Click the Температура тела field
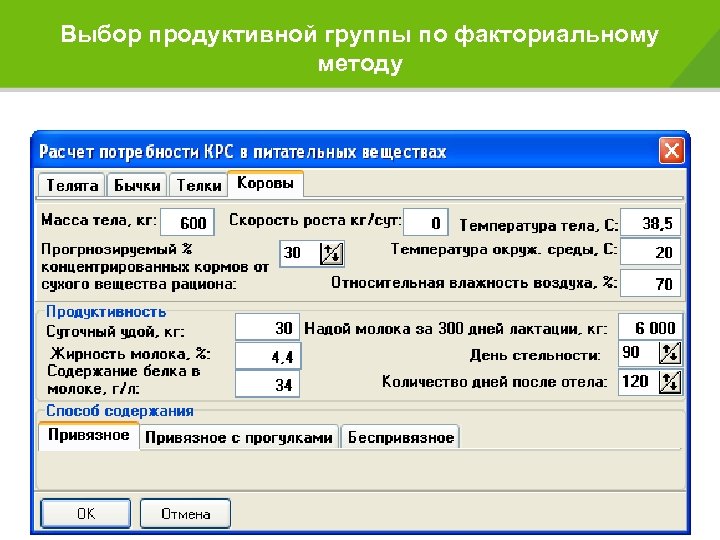720x540 pixels. tap(650, 223)
